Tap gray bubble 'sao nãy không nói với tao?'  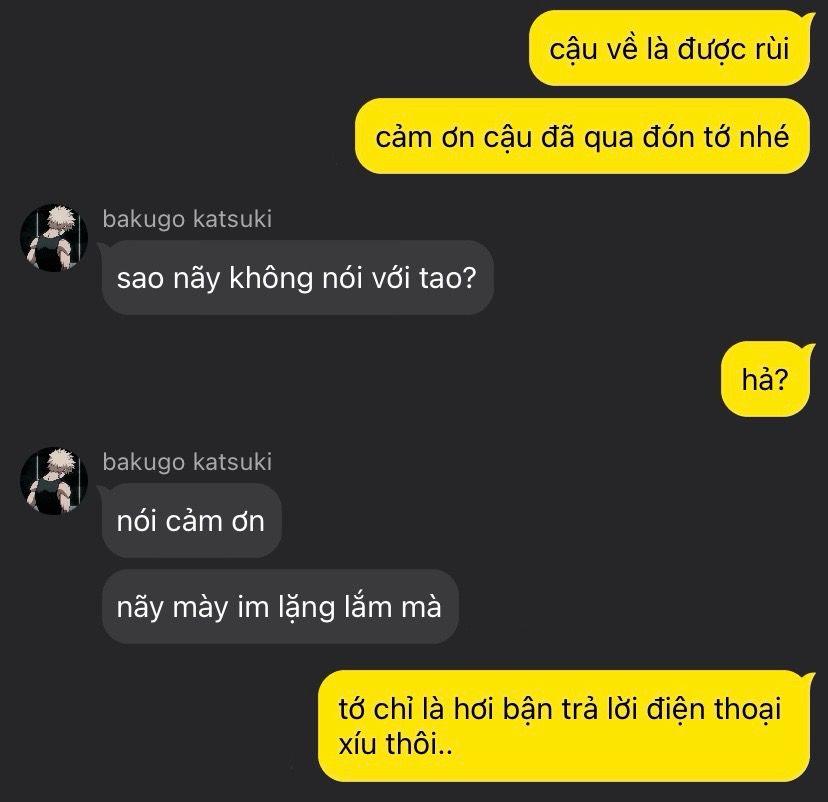297,278
